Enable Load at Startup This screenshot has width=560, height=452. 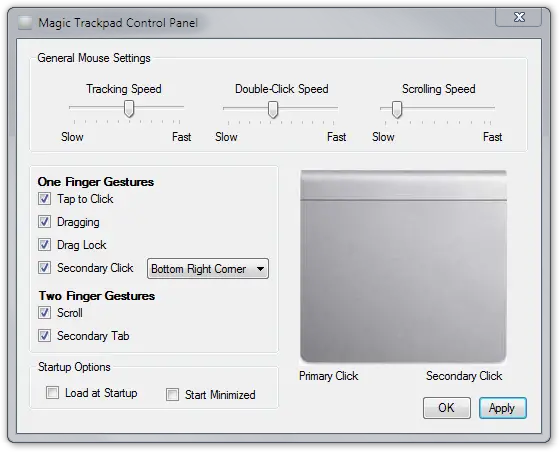pyautogui.click(x=52, y=393)
